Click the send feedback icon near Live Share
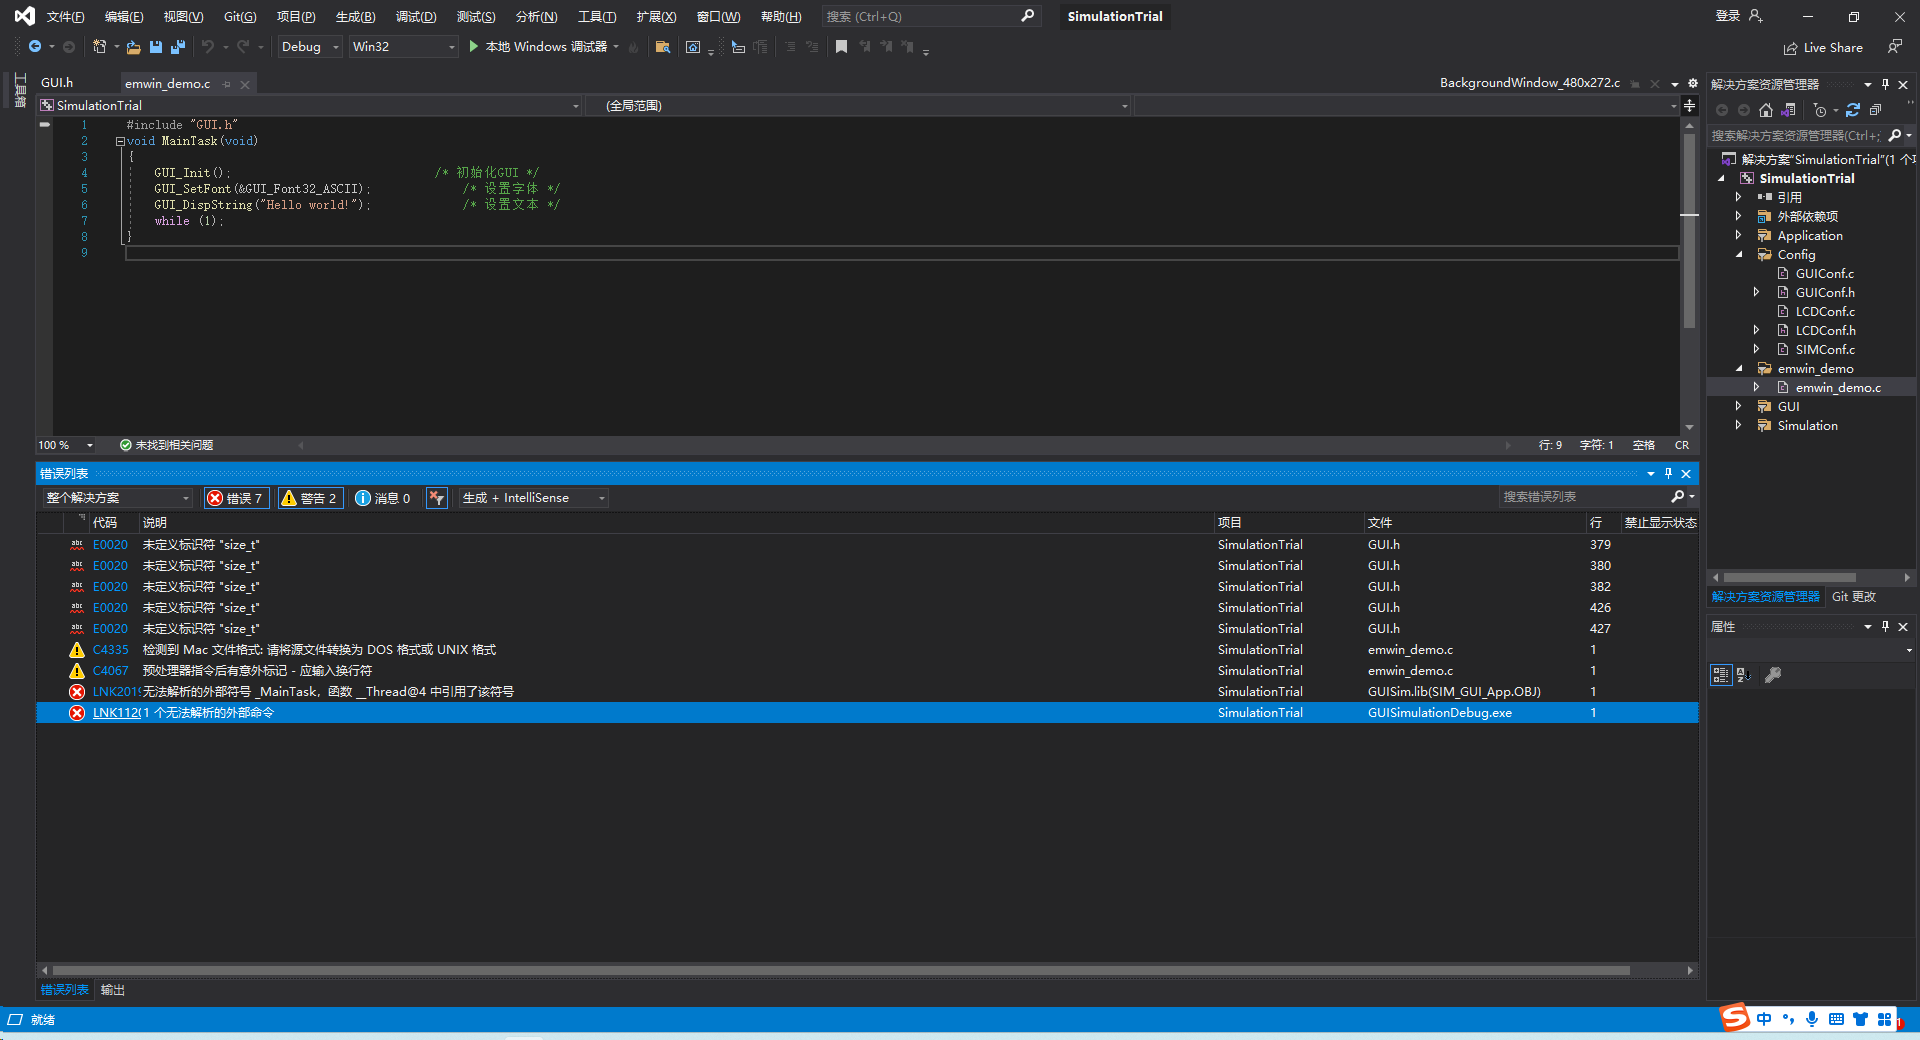 click(1894, 47)
